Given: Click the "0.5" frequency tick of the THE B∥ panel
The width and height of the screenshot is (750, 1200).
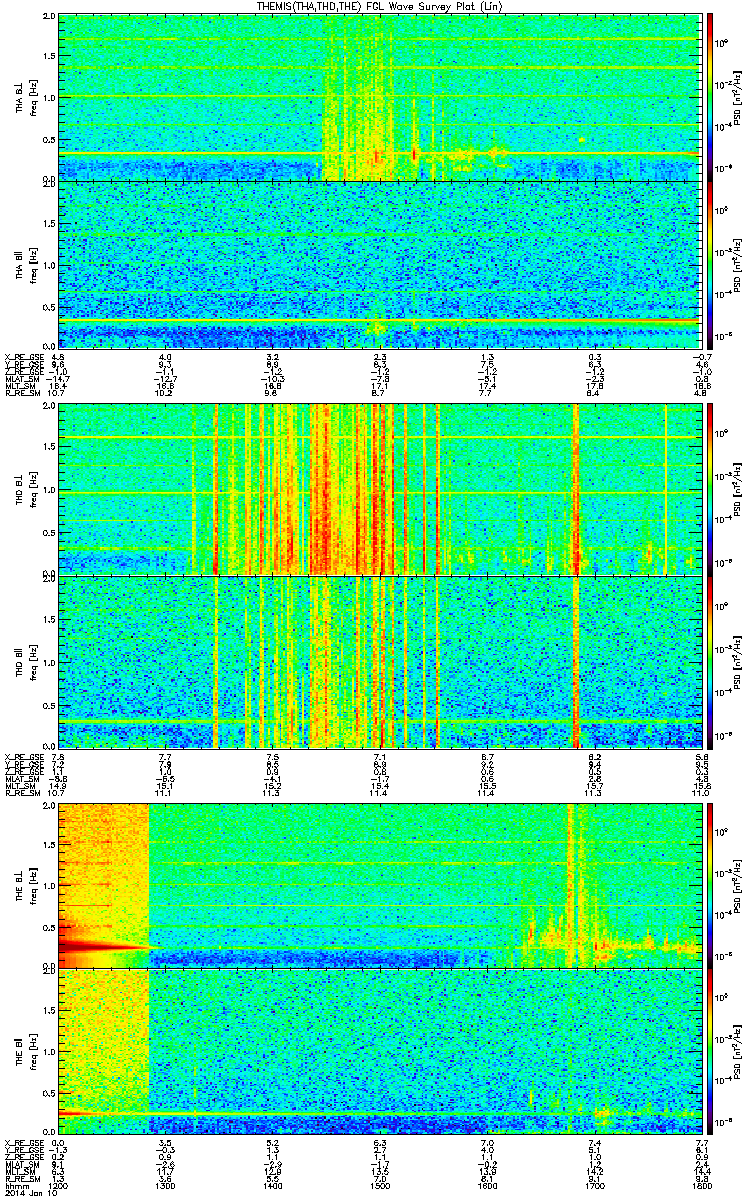Looking at the screenshot, I should click(x=48, y=1092).
